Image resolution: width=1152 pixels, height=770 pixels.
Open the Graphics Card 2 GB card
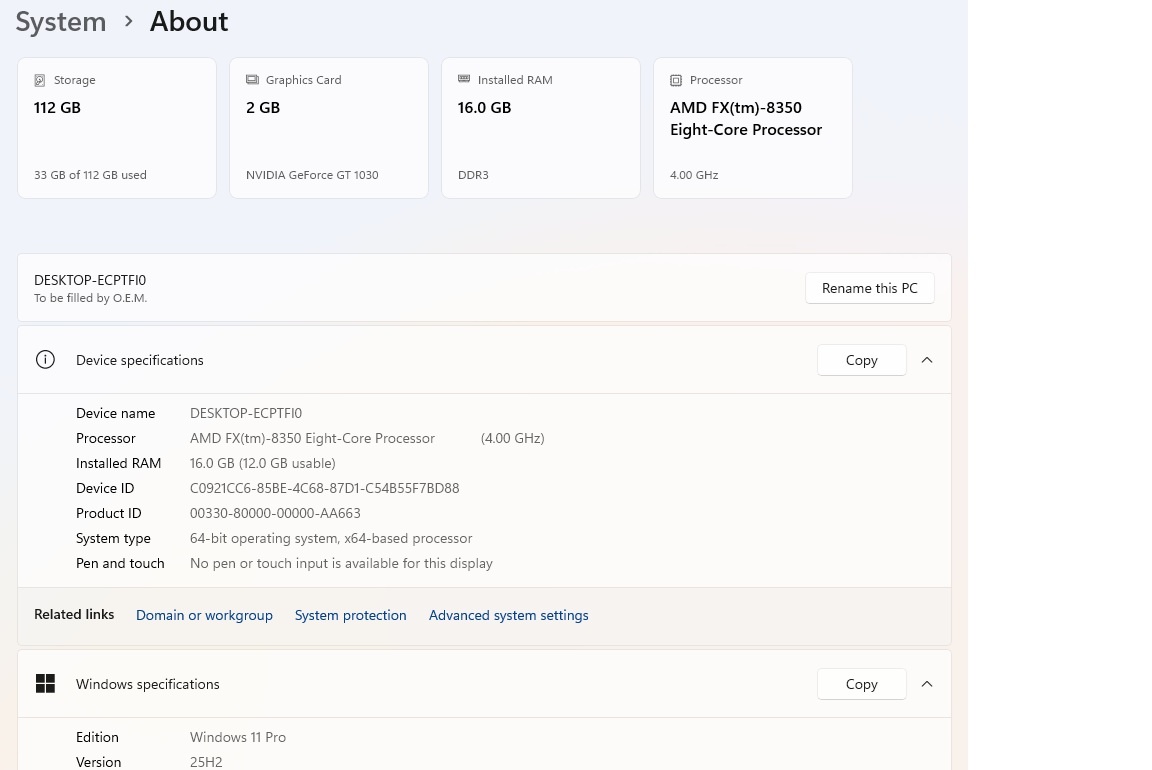pos(329,128)
